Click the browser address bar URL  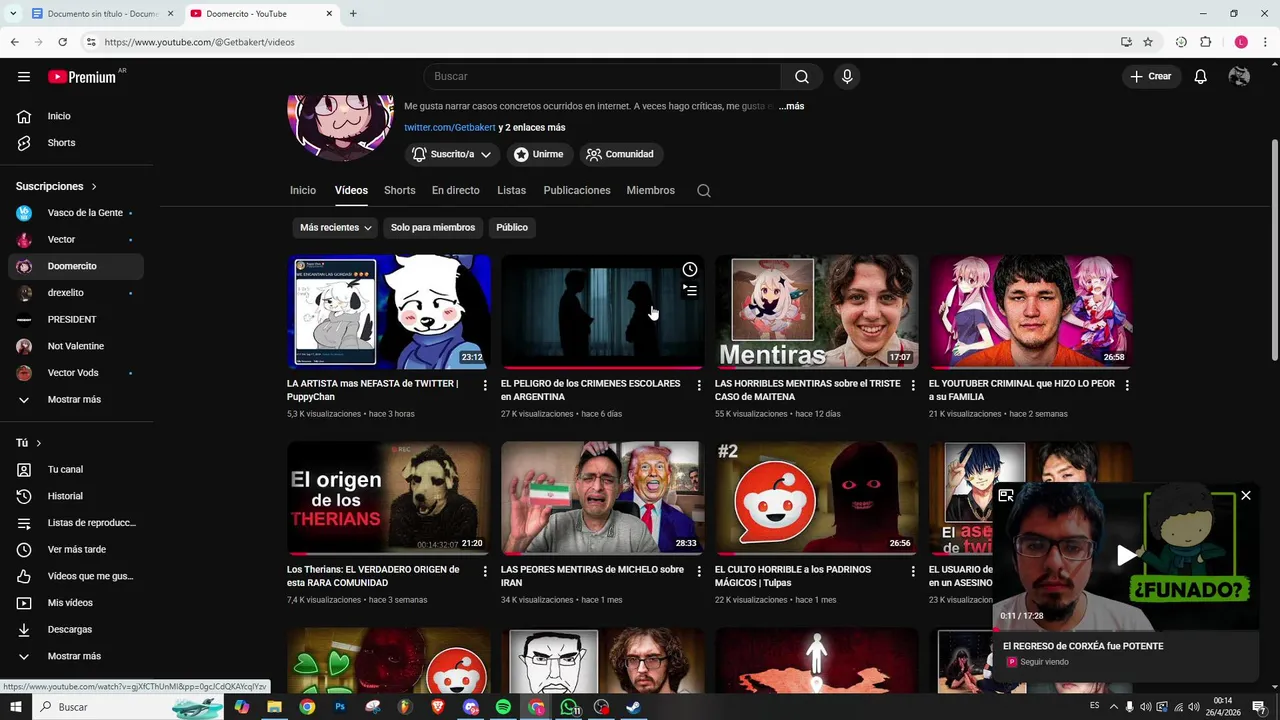pos(199,42)
